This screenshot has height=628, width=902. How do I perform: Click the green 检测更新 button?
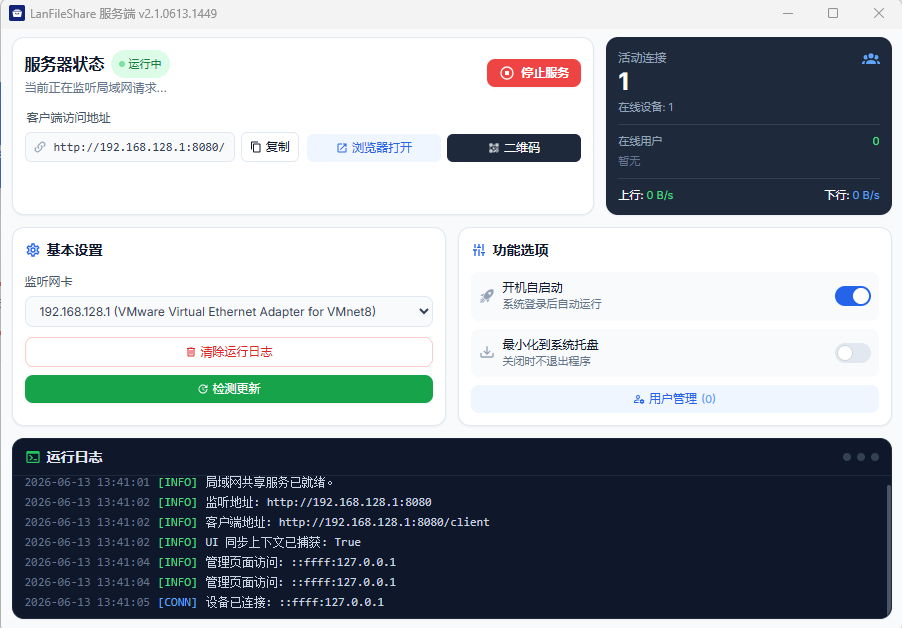click(x=229, y=389)
